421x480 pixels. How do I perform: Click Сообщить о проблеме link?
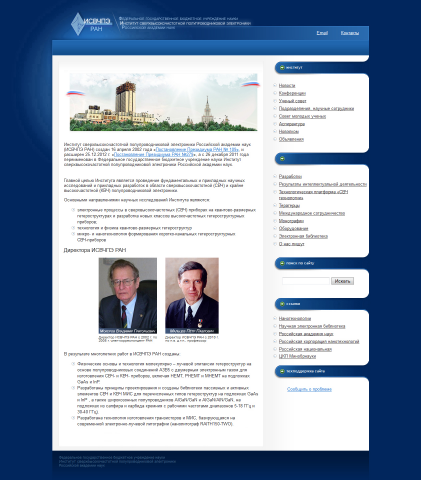tap(309, 389)
